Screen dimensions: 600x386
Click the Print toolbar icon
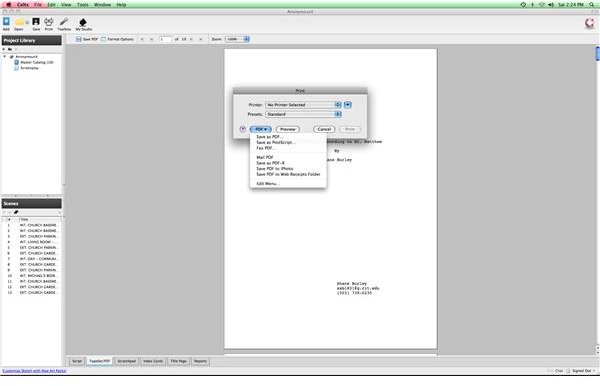point(49,22)
